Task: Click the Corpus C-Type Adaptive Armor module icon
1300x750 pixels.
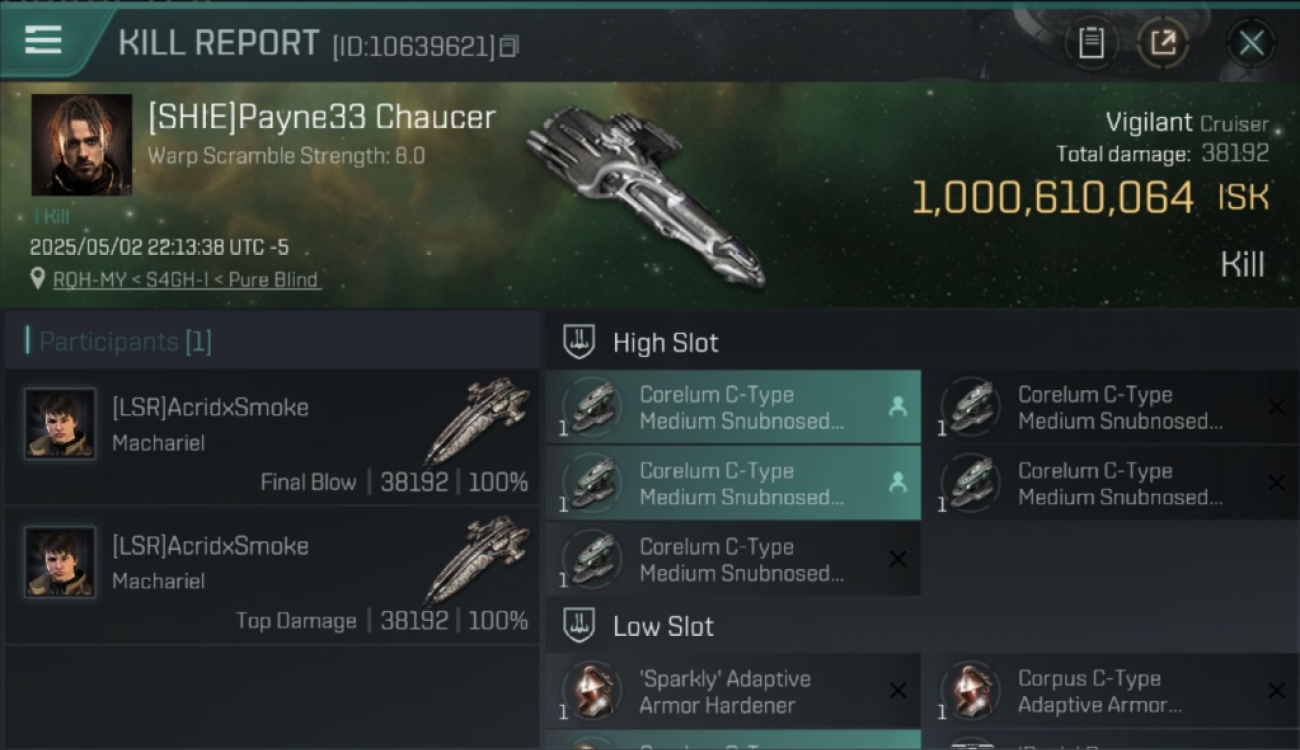Action: coord(970,691)
